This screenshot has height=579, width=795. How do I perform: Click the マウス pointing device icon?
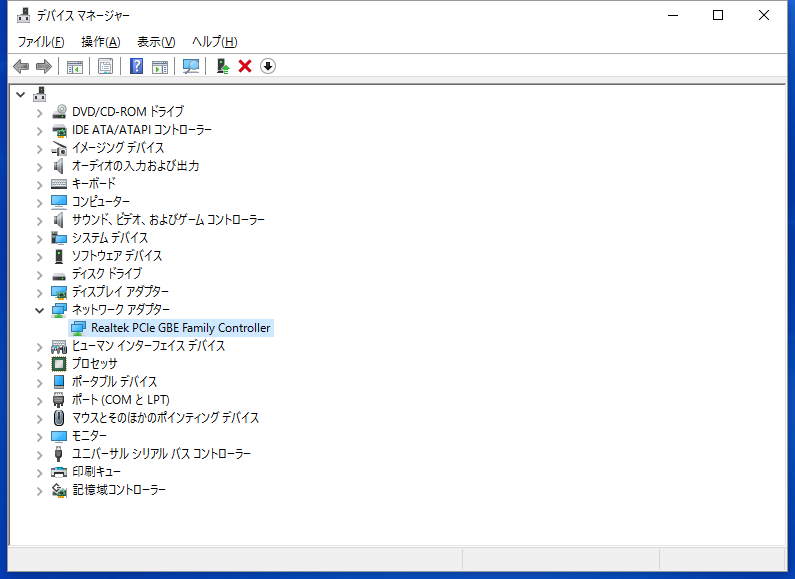tap(59, 418)
